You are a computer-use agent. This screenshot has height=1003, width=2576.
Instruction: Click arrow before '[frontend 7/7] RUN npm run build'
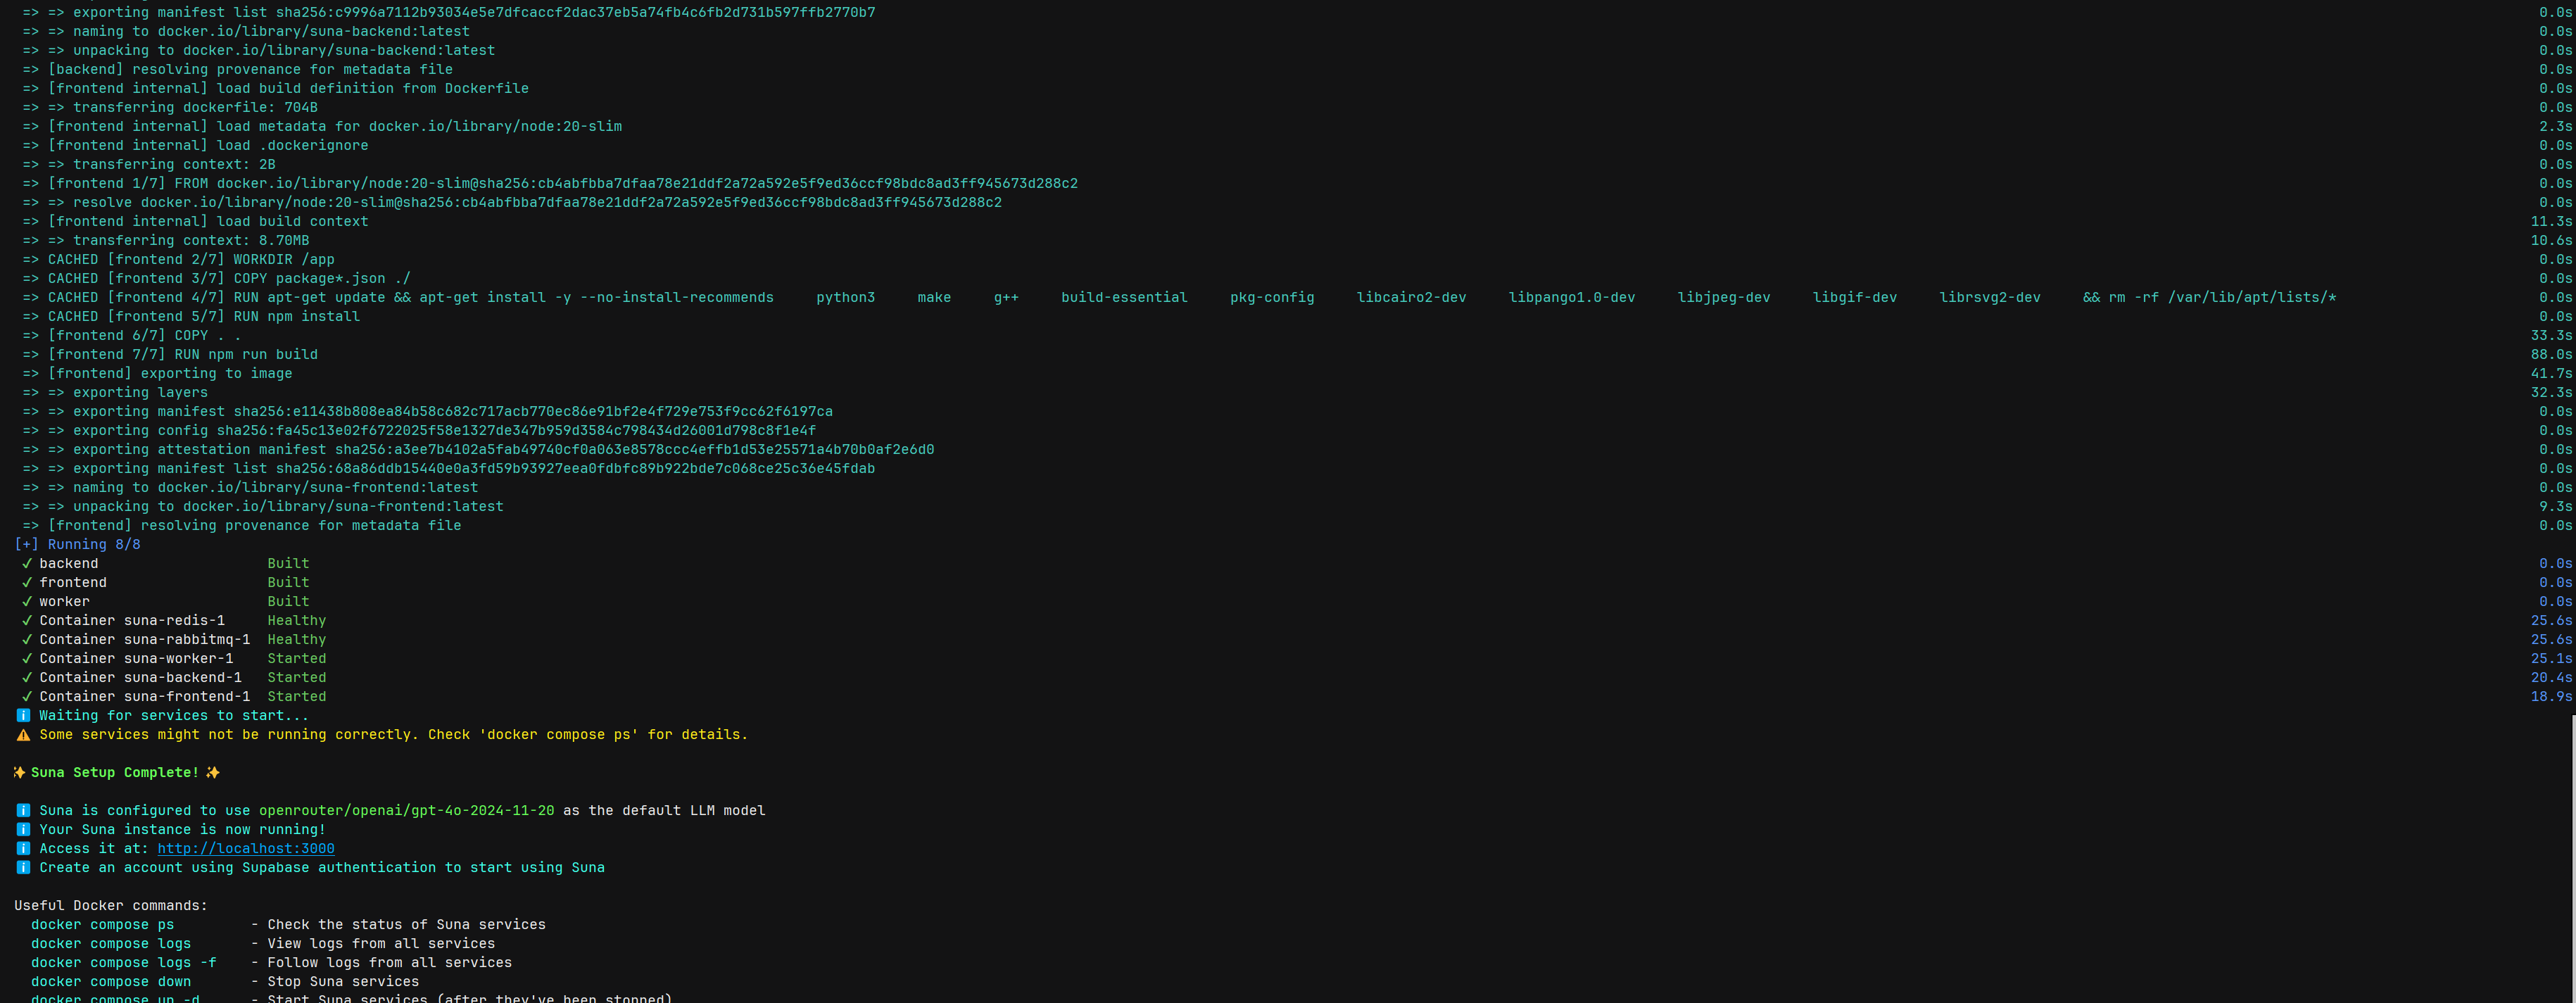click(31, 355)
